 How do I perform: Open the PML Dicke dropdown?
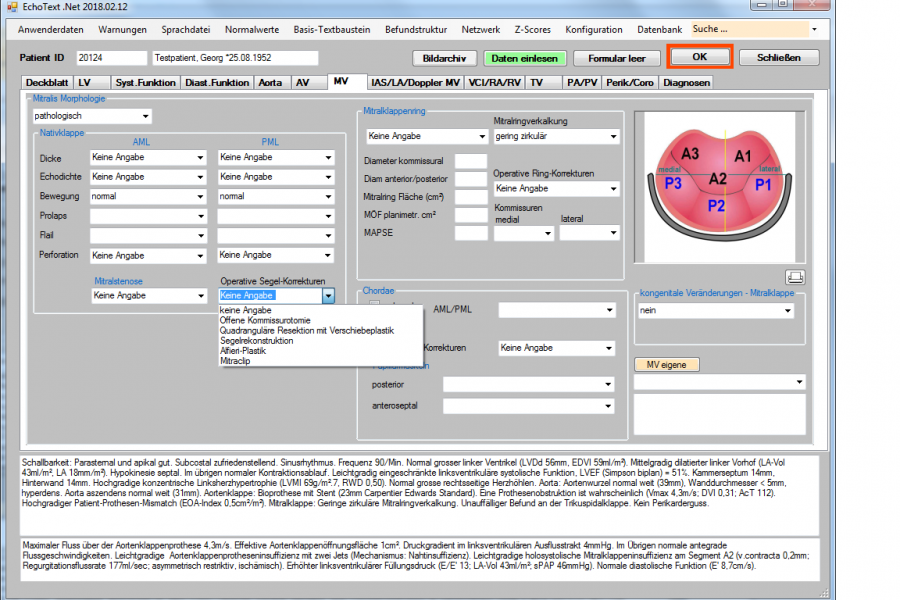pos(276,157)
